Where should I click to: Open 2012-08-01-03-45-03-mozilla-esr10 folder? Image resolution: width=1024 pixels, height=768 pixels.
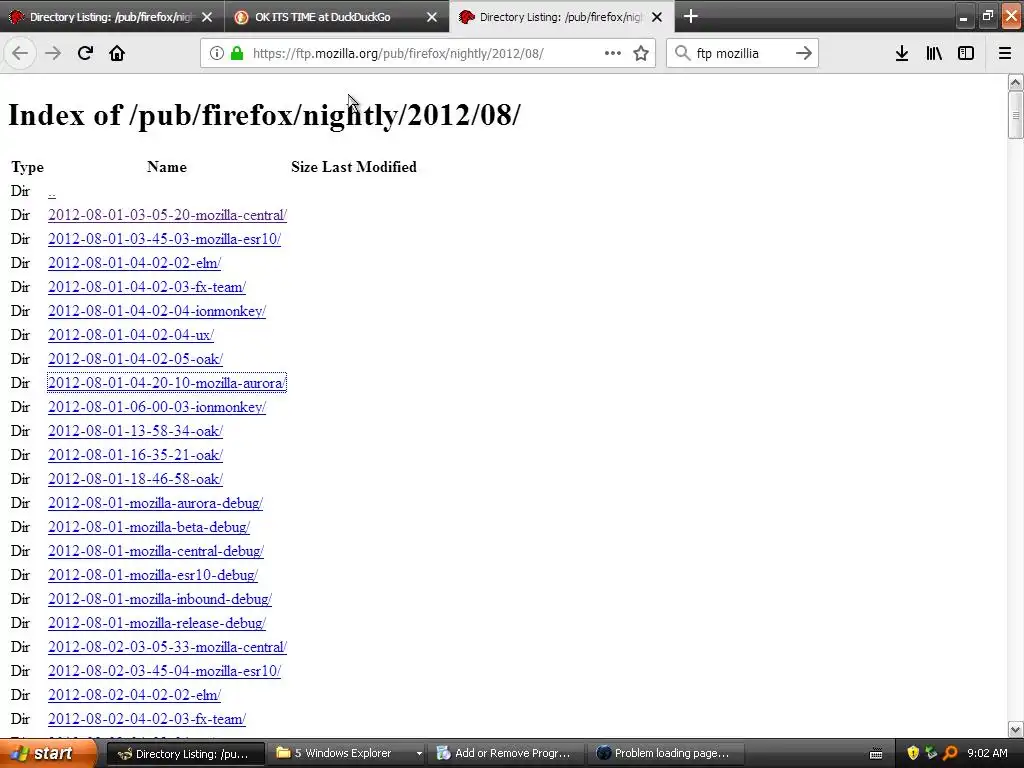click(x=164, y=239)
